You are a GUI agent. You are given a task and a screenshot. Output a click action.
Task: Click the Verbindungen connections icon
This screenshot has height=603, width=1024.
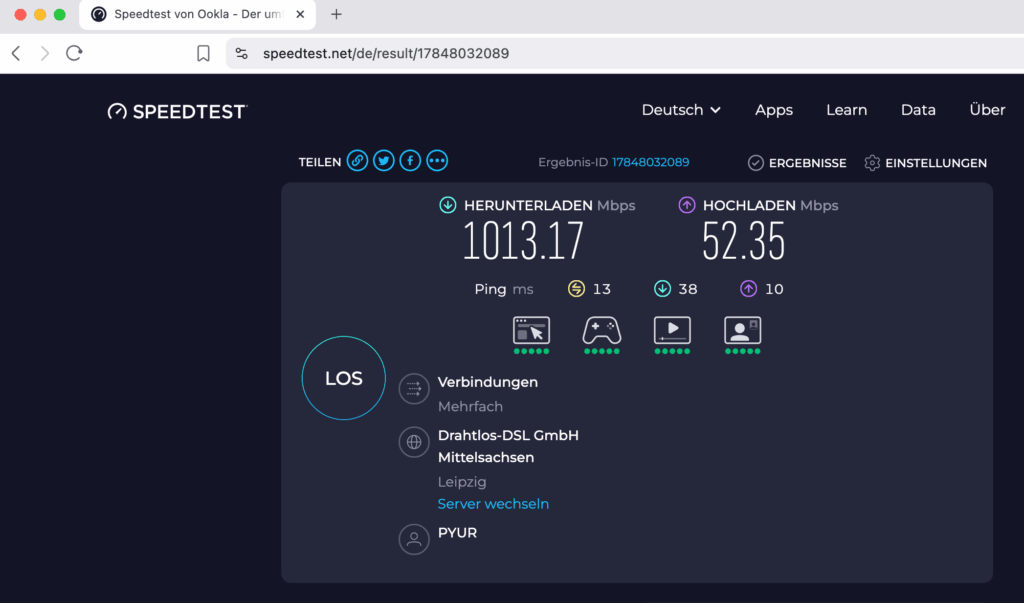(414, 389)
